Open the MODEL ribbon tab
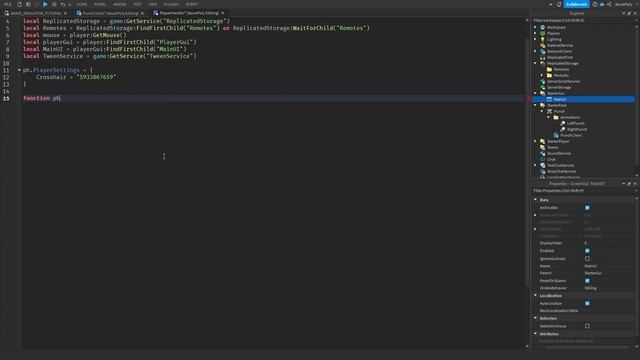Image resolution: width=640 pixels, height=360 pixels. coord(100,4)
